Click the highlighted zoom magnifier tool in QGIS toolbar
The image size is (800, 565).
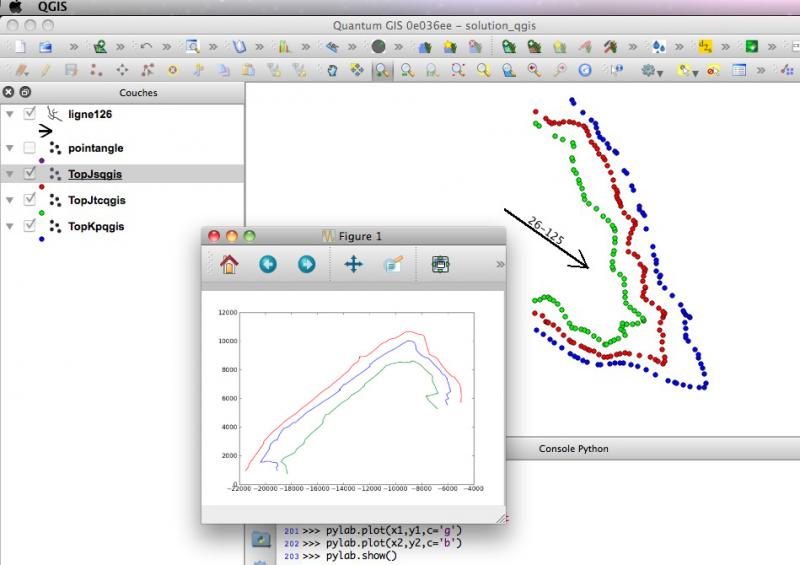coord(383,70)
